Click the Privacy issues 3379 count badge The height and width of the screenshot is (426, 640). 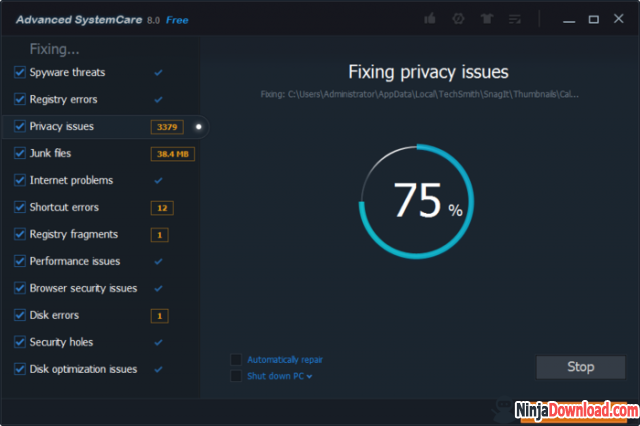coord(167,127)
